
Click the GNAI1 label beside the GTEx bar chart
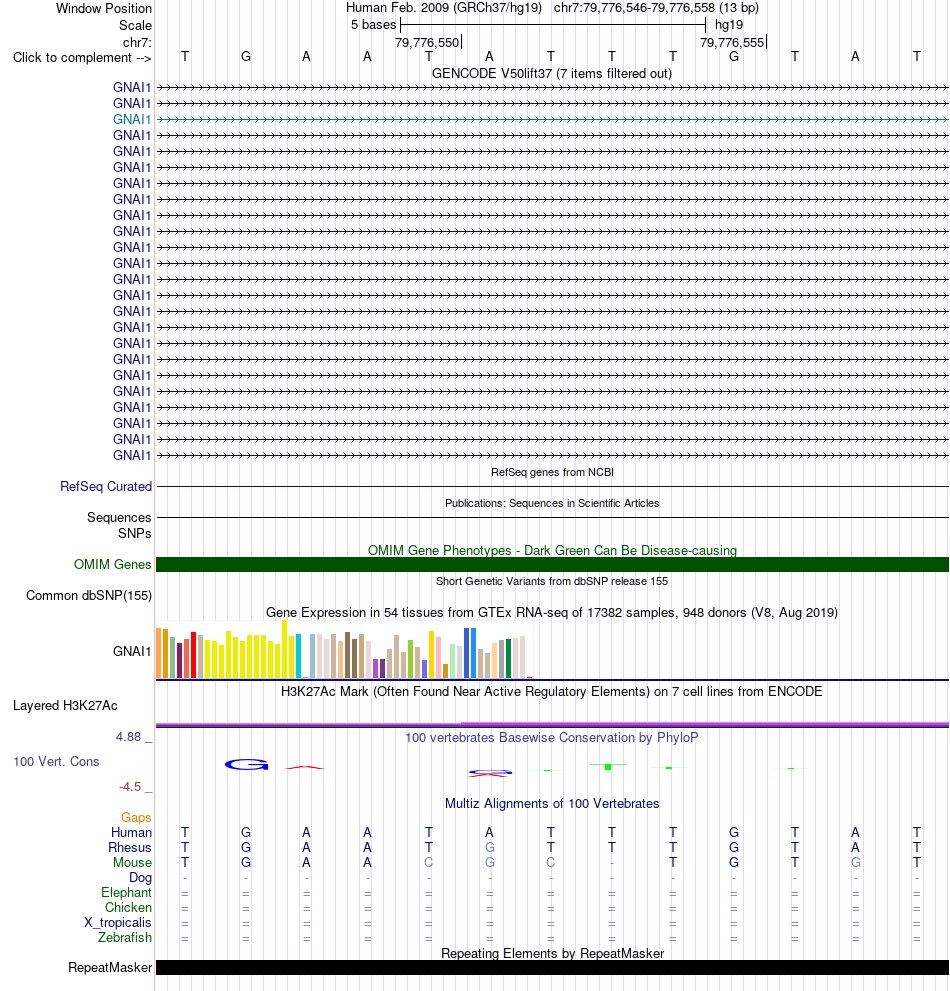click(132, 652)
